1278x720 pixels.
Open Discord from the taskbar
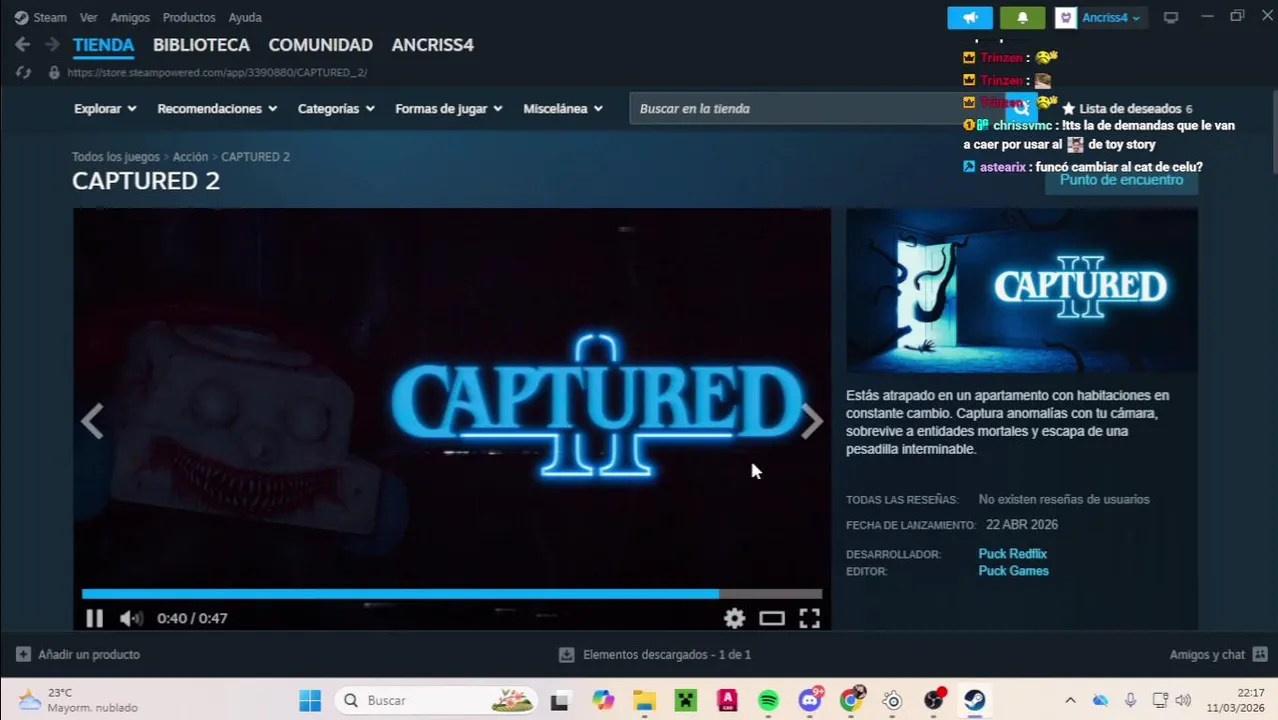(810, 700)
